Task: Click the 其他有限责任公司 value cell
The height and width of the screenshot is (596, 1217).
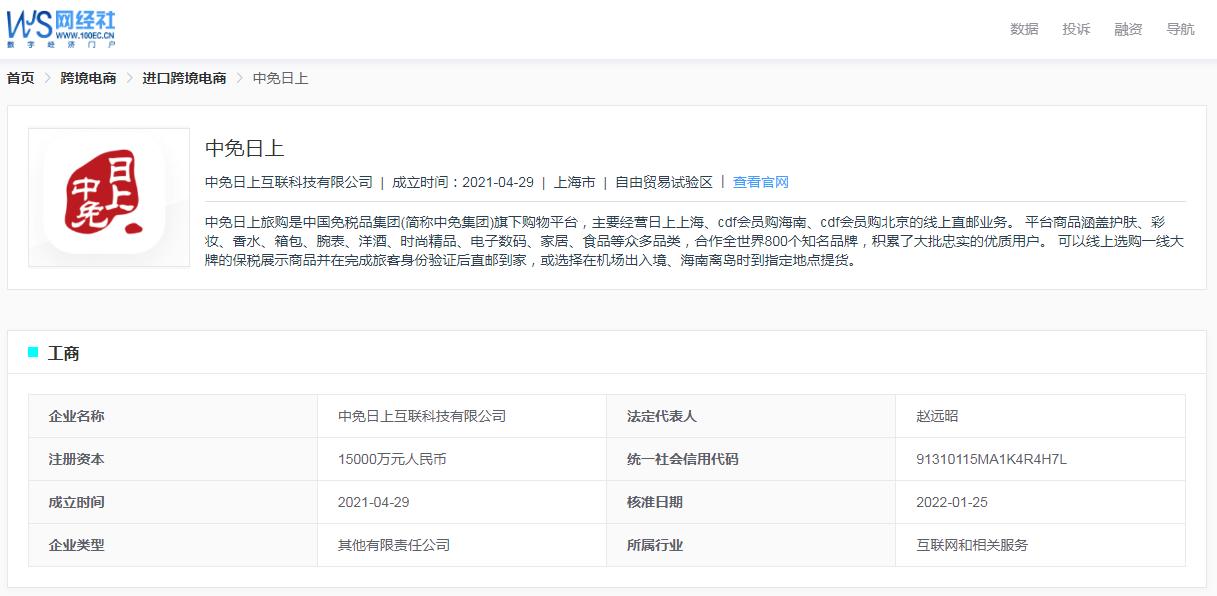Action: tap(462, 545)
